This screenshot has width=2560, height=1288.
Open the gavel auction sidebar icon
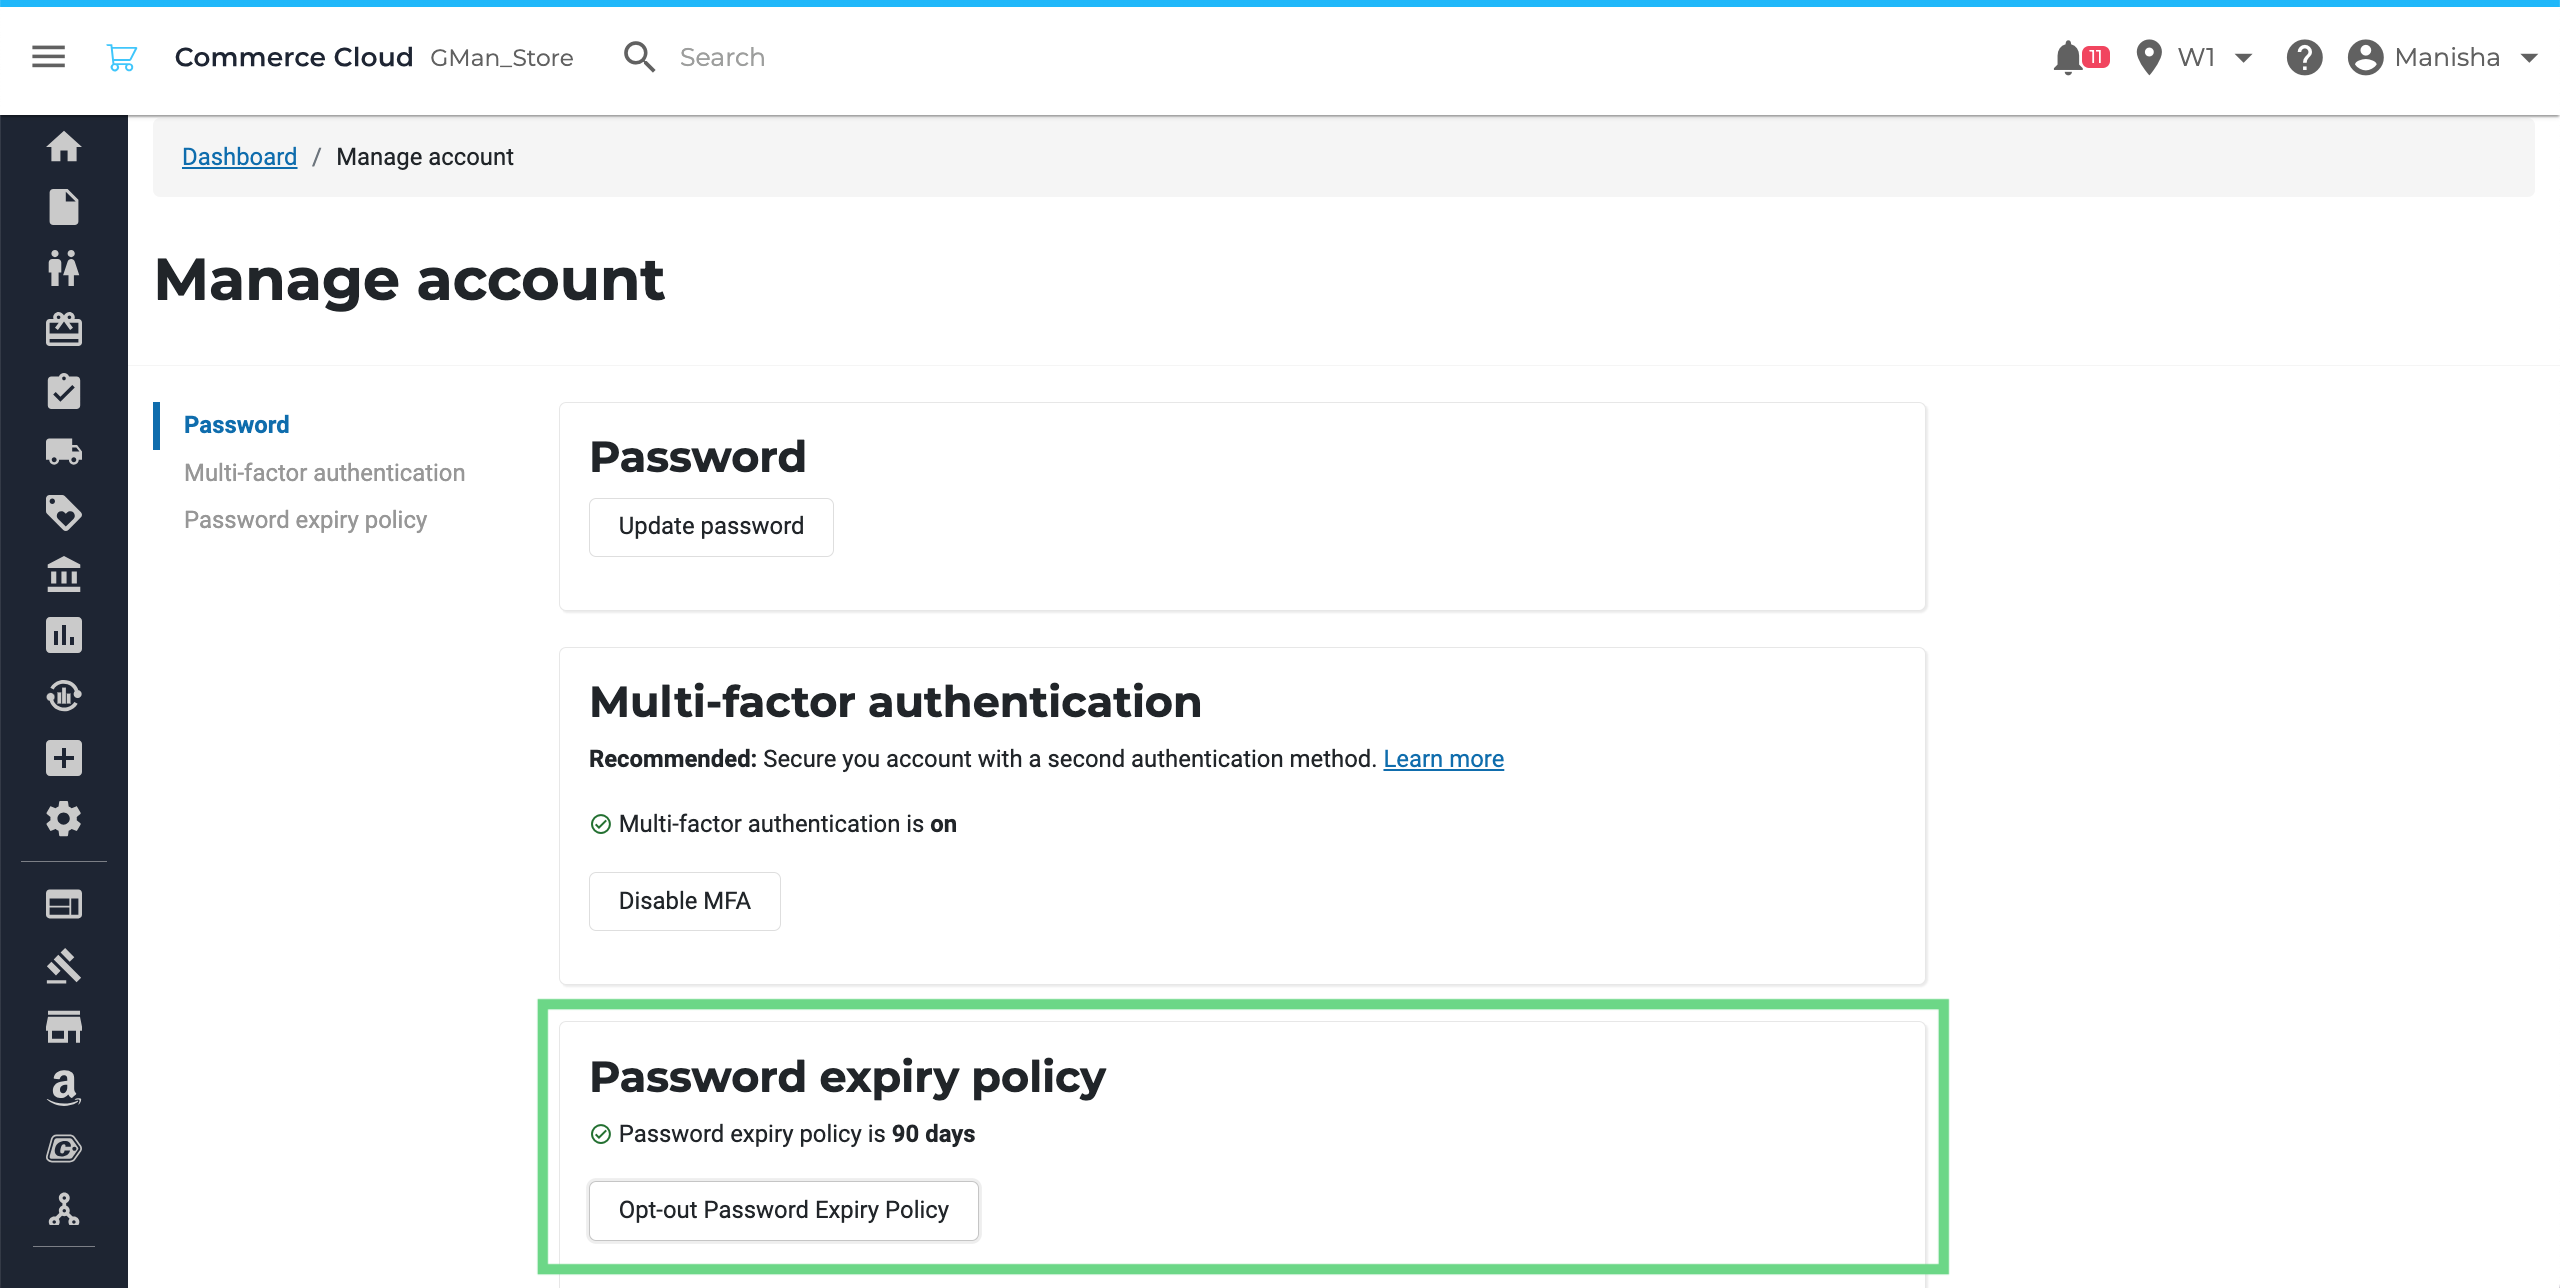63,965
